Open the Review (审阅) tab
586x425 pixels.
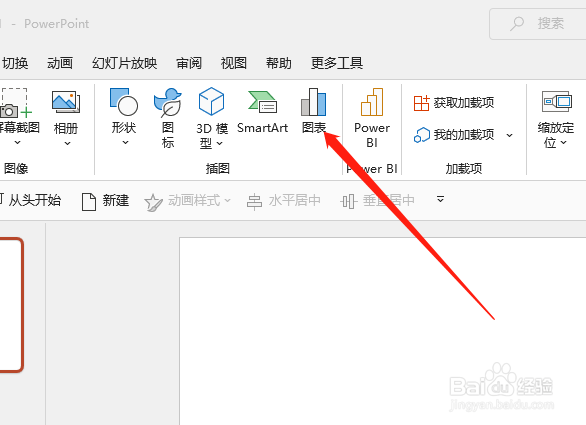click(189, 63)
